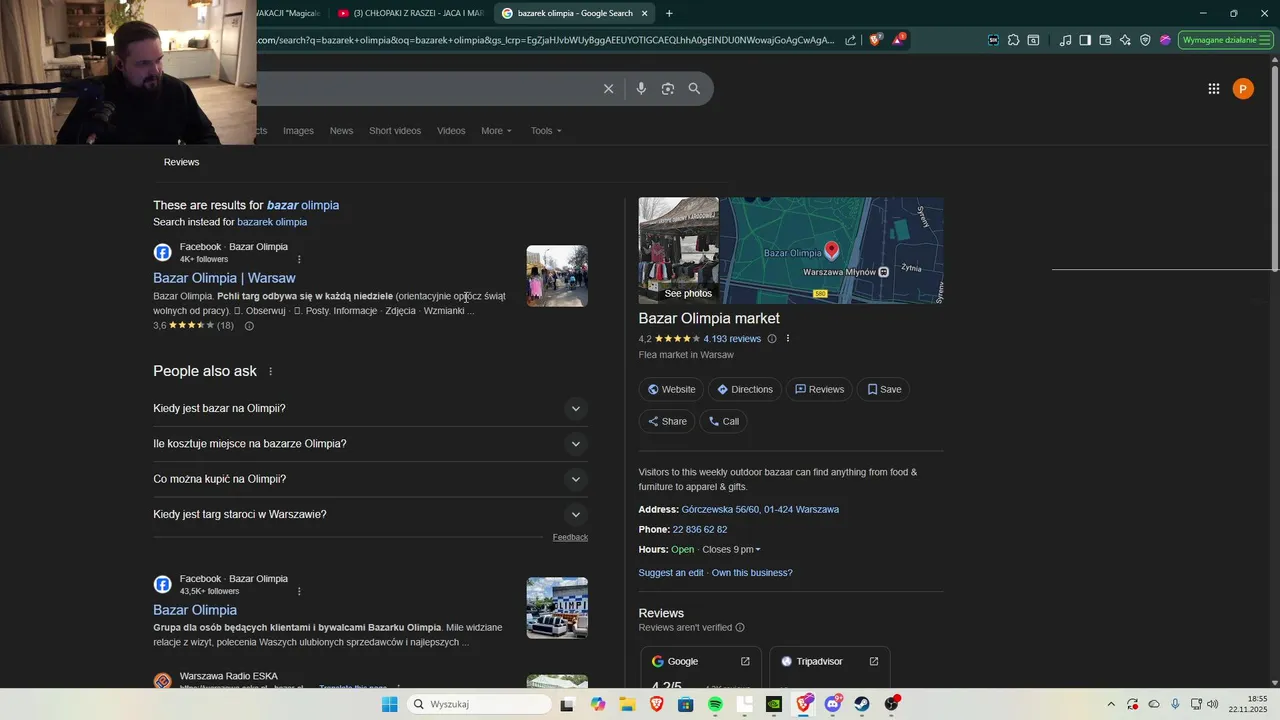The width and height of the screenshot is (1280, 720).
Task: Toggle the browser sidebar panel icon
Action: point(1085,40)
